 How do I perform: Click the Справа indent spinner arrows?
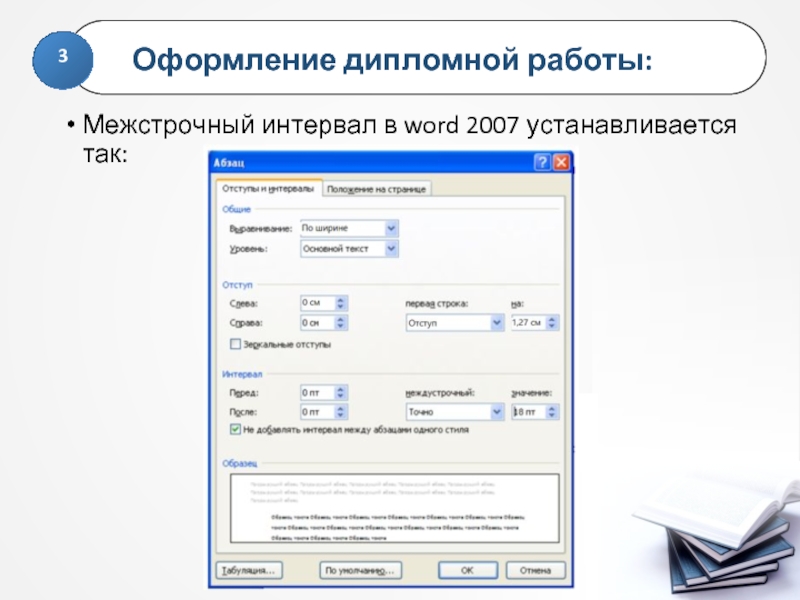point(341,322)
